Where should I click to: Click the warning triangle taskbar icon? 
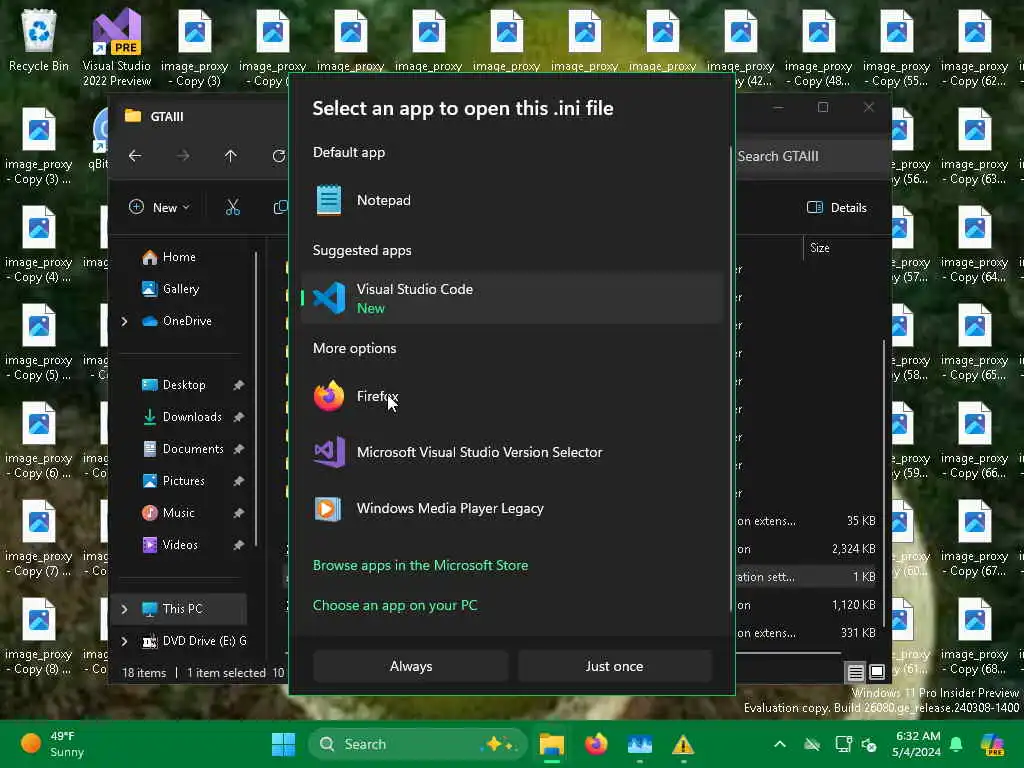tap(683, 744)
